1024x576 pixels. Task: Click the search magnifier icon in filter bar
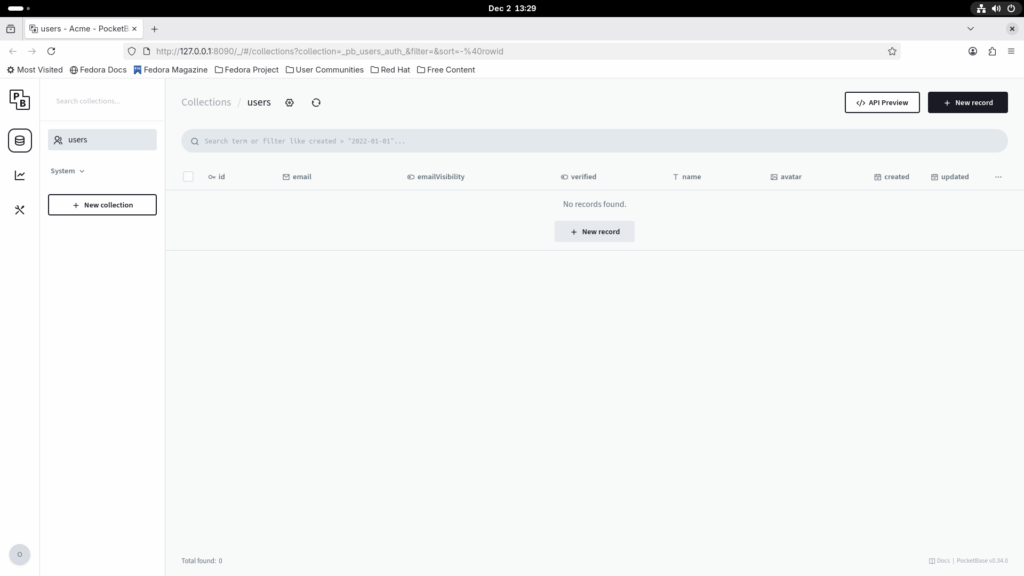tap(195, 141)
